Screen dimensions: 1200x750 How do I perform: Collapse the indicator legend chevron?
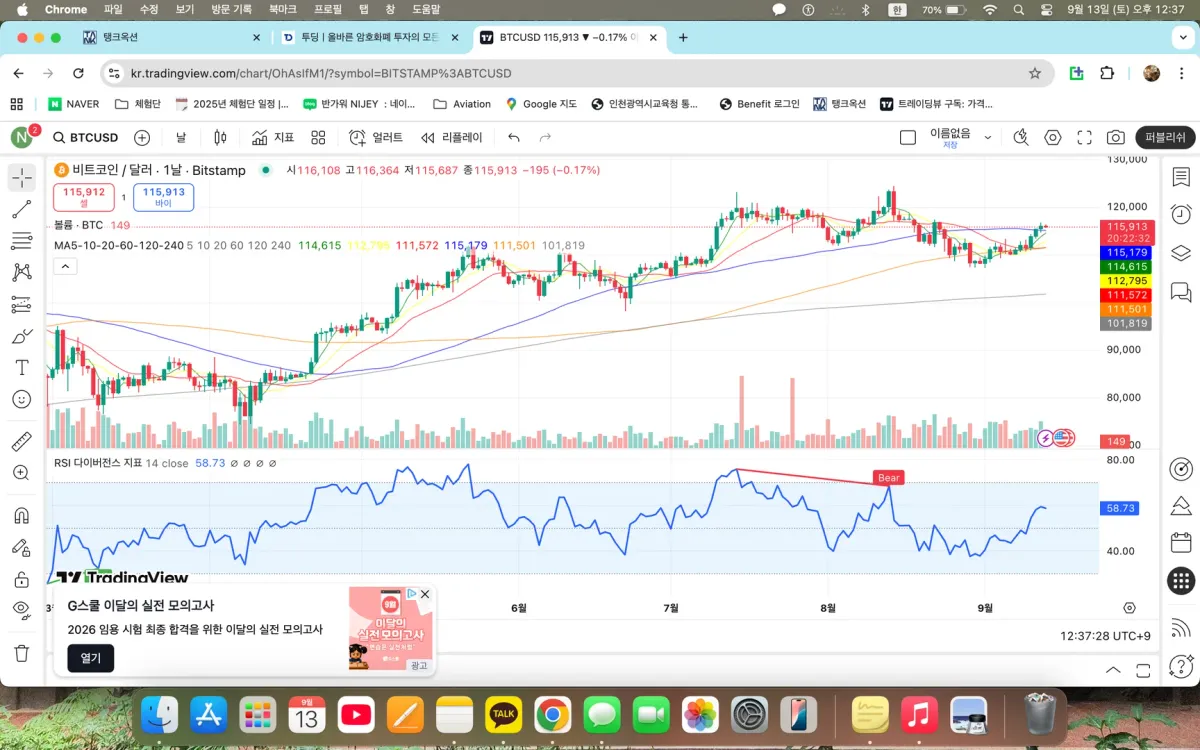click(64, 266)
